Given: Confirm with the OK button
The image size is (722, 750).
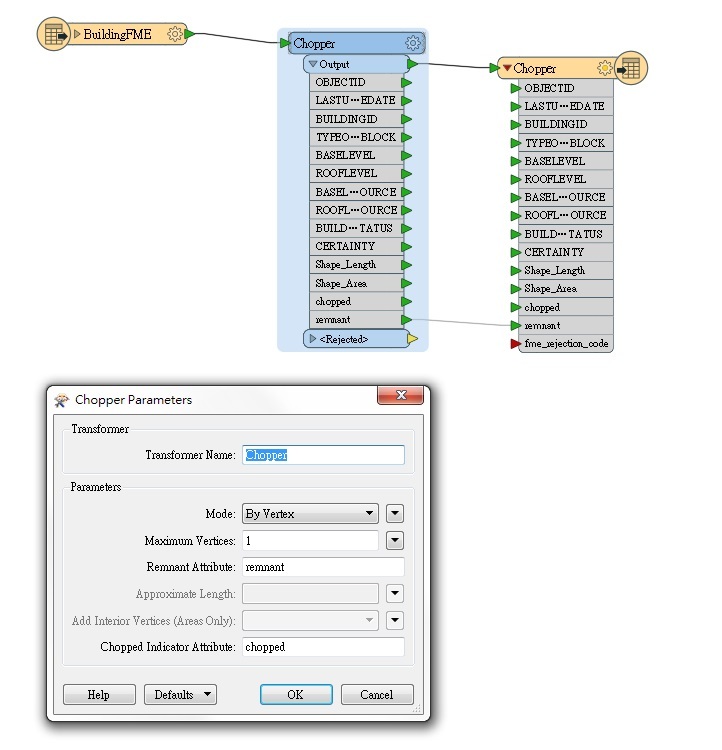Looking at the screenshot, I should click(x=296, y=695).
